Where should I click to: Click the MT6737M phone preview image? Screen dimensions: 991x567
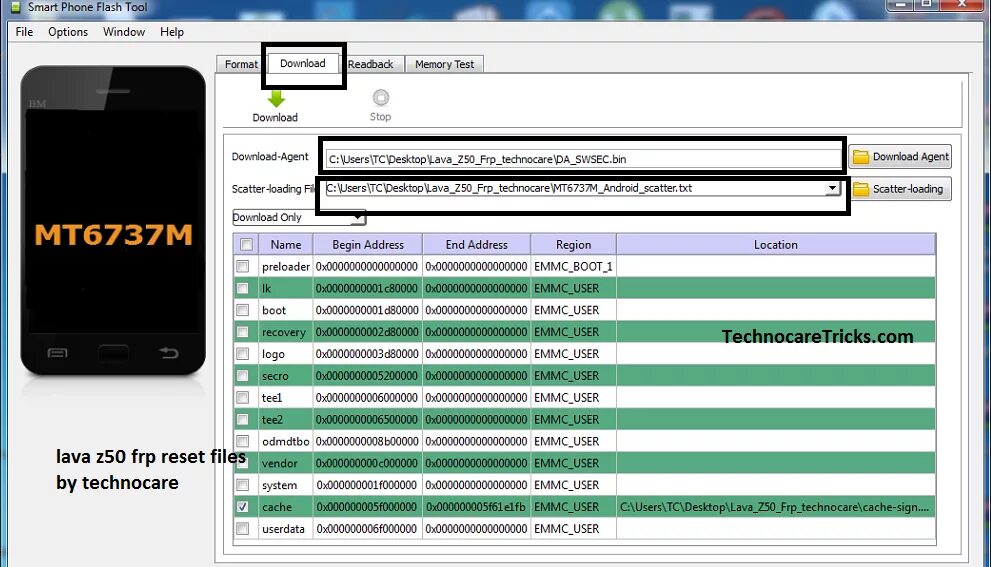coord(113,220)
